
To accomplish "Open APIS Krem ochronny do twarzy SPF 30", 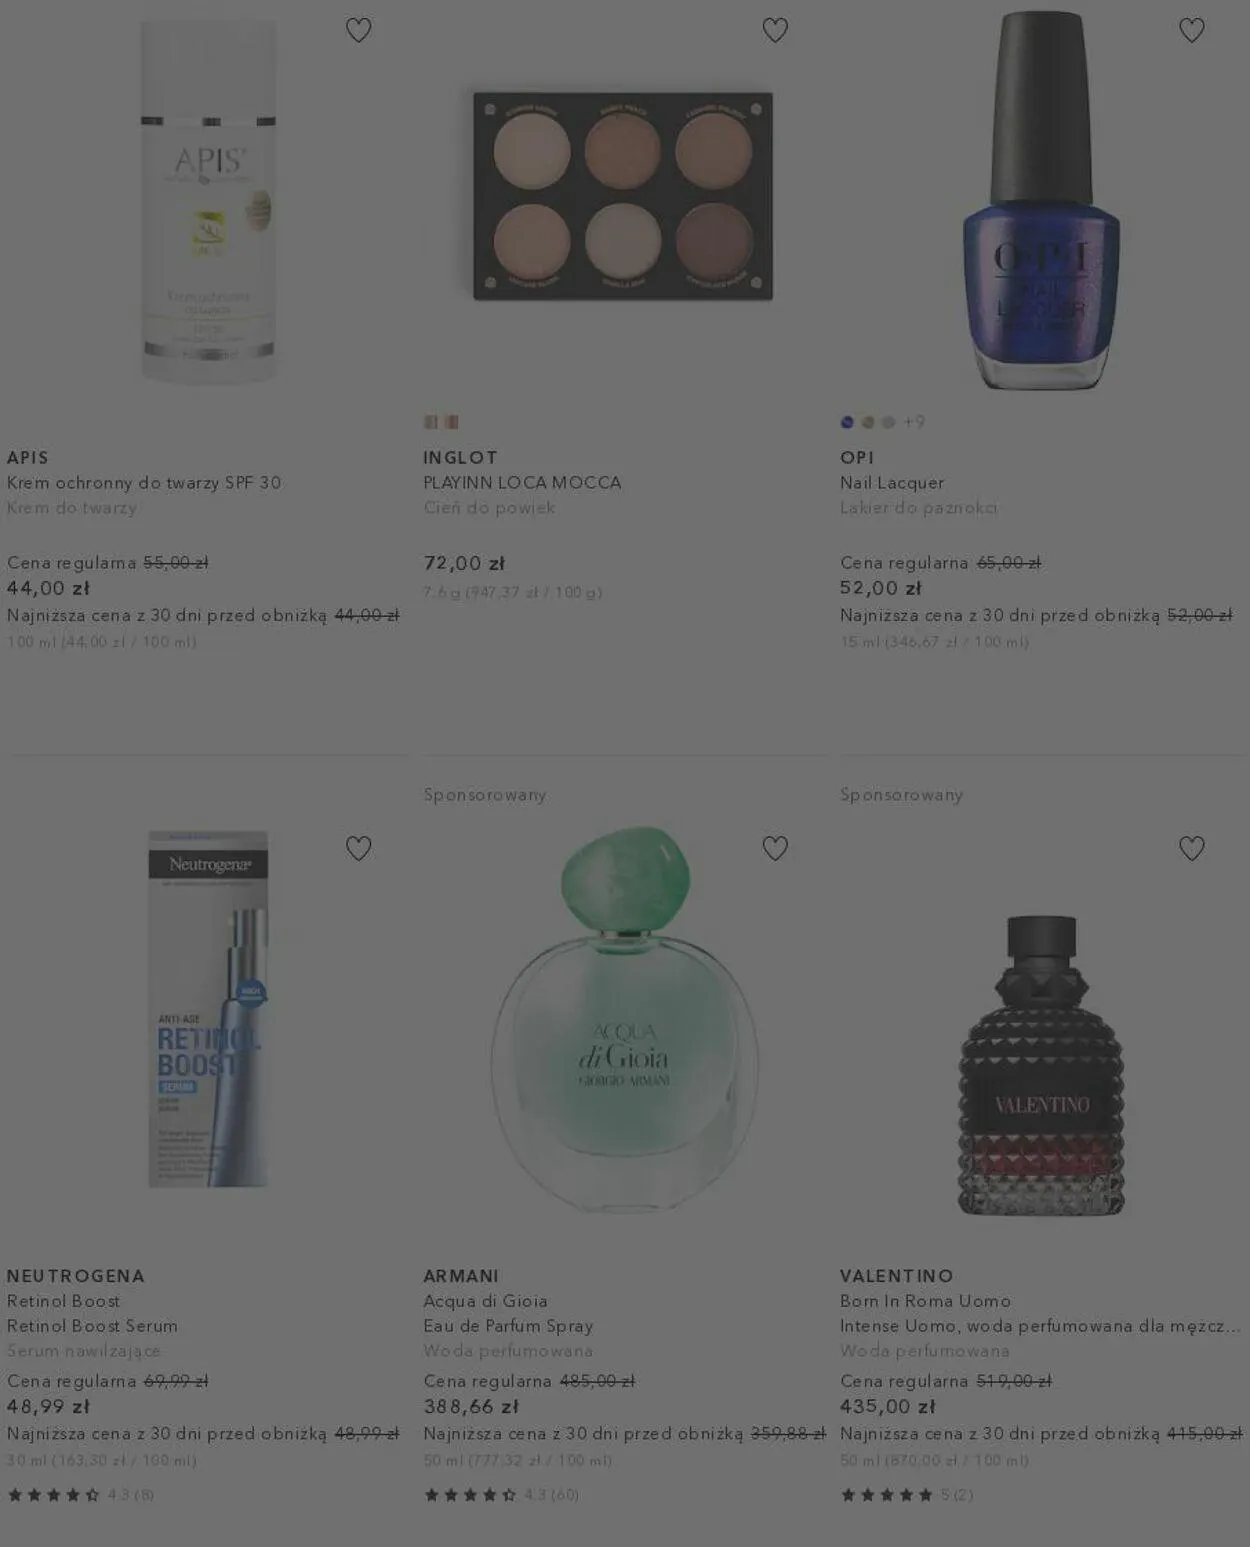I will [x=144, y=482].
